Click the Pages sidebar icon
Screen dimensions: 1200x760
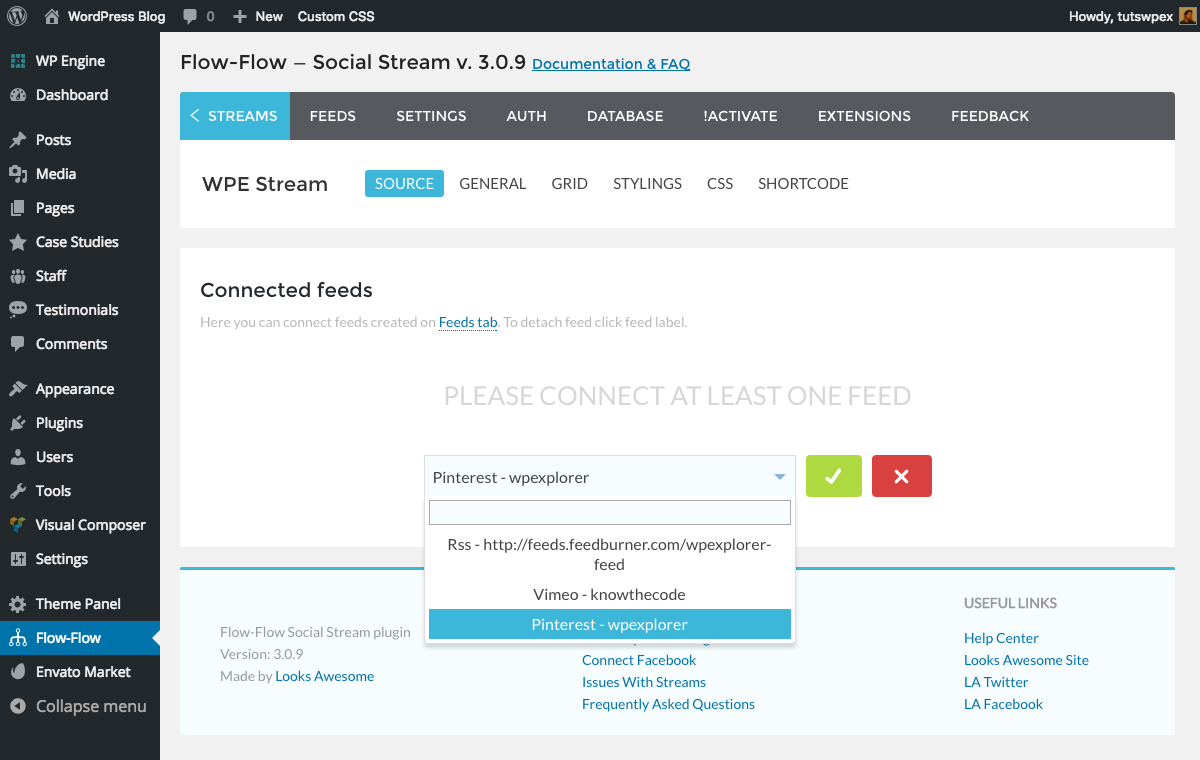click(x=17, y=208)
